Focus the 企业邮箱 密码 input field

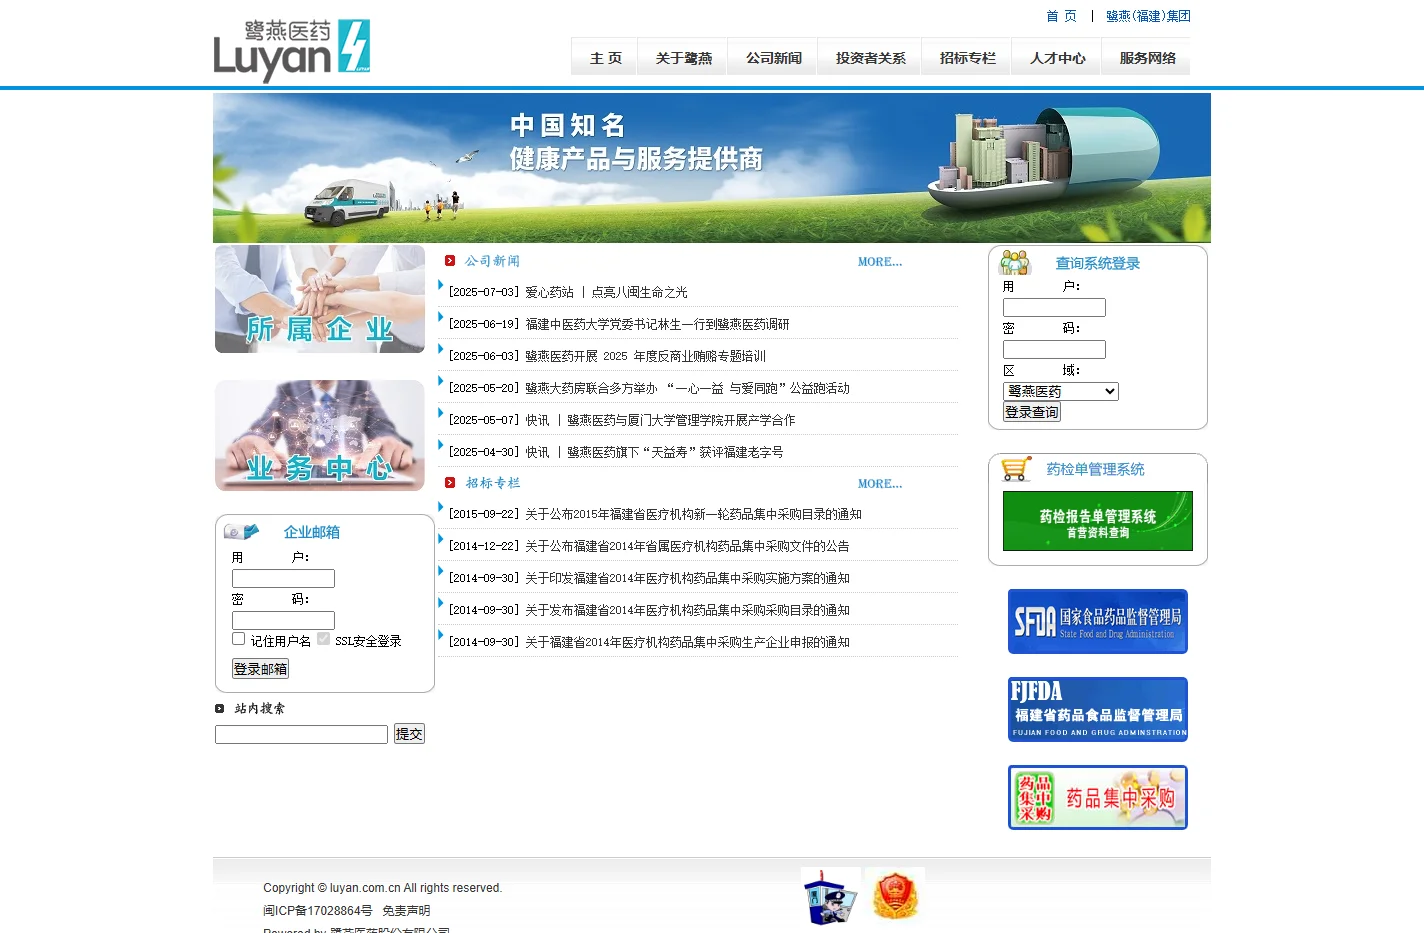(283, 620)
